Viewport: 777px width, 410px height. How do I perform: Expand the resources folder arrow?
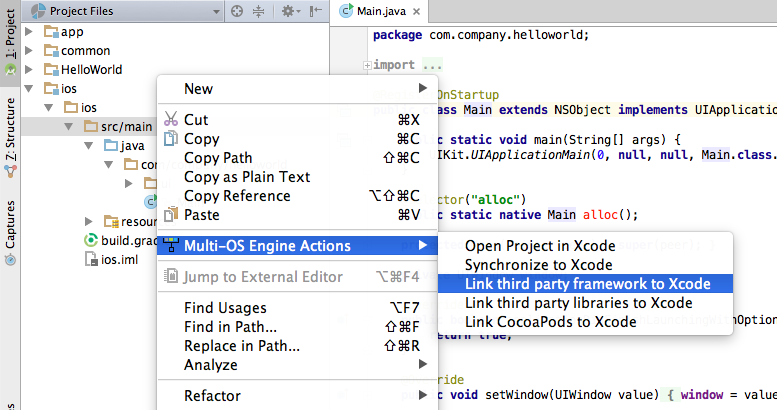(x=88, y=221)
